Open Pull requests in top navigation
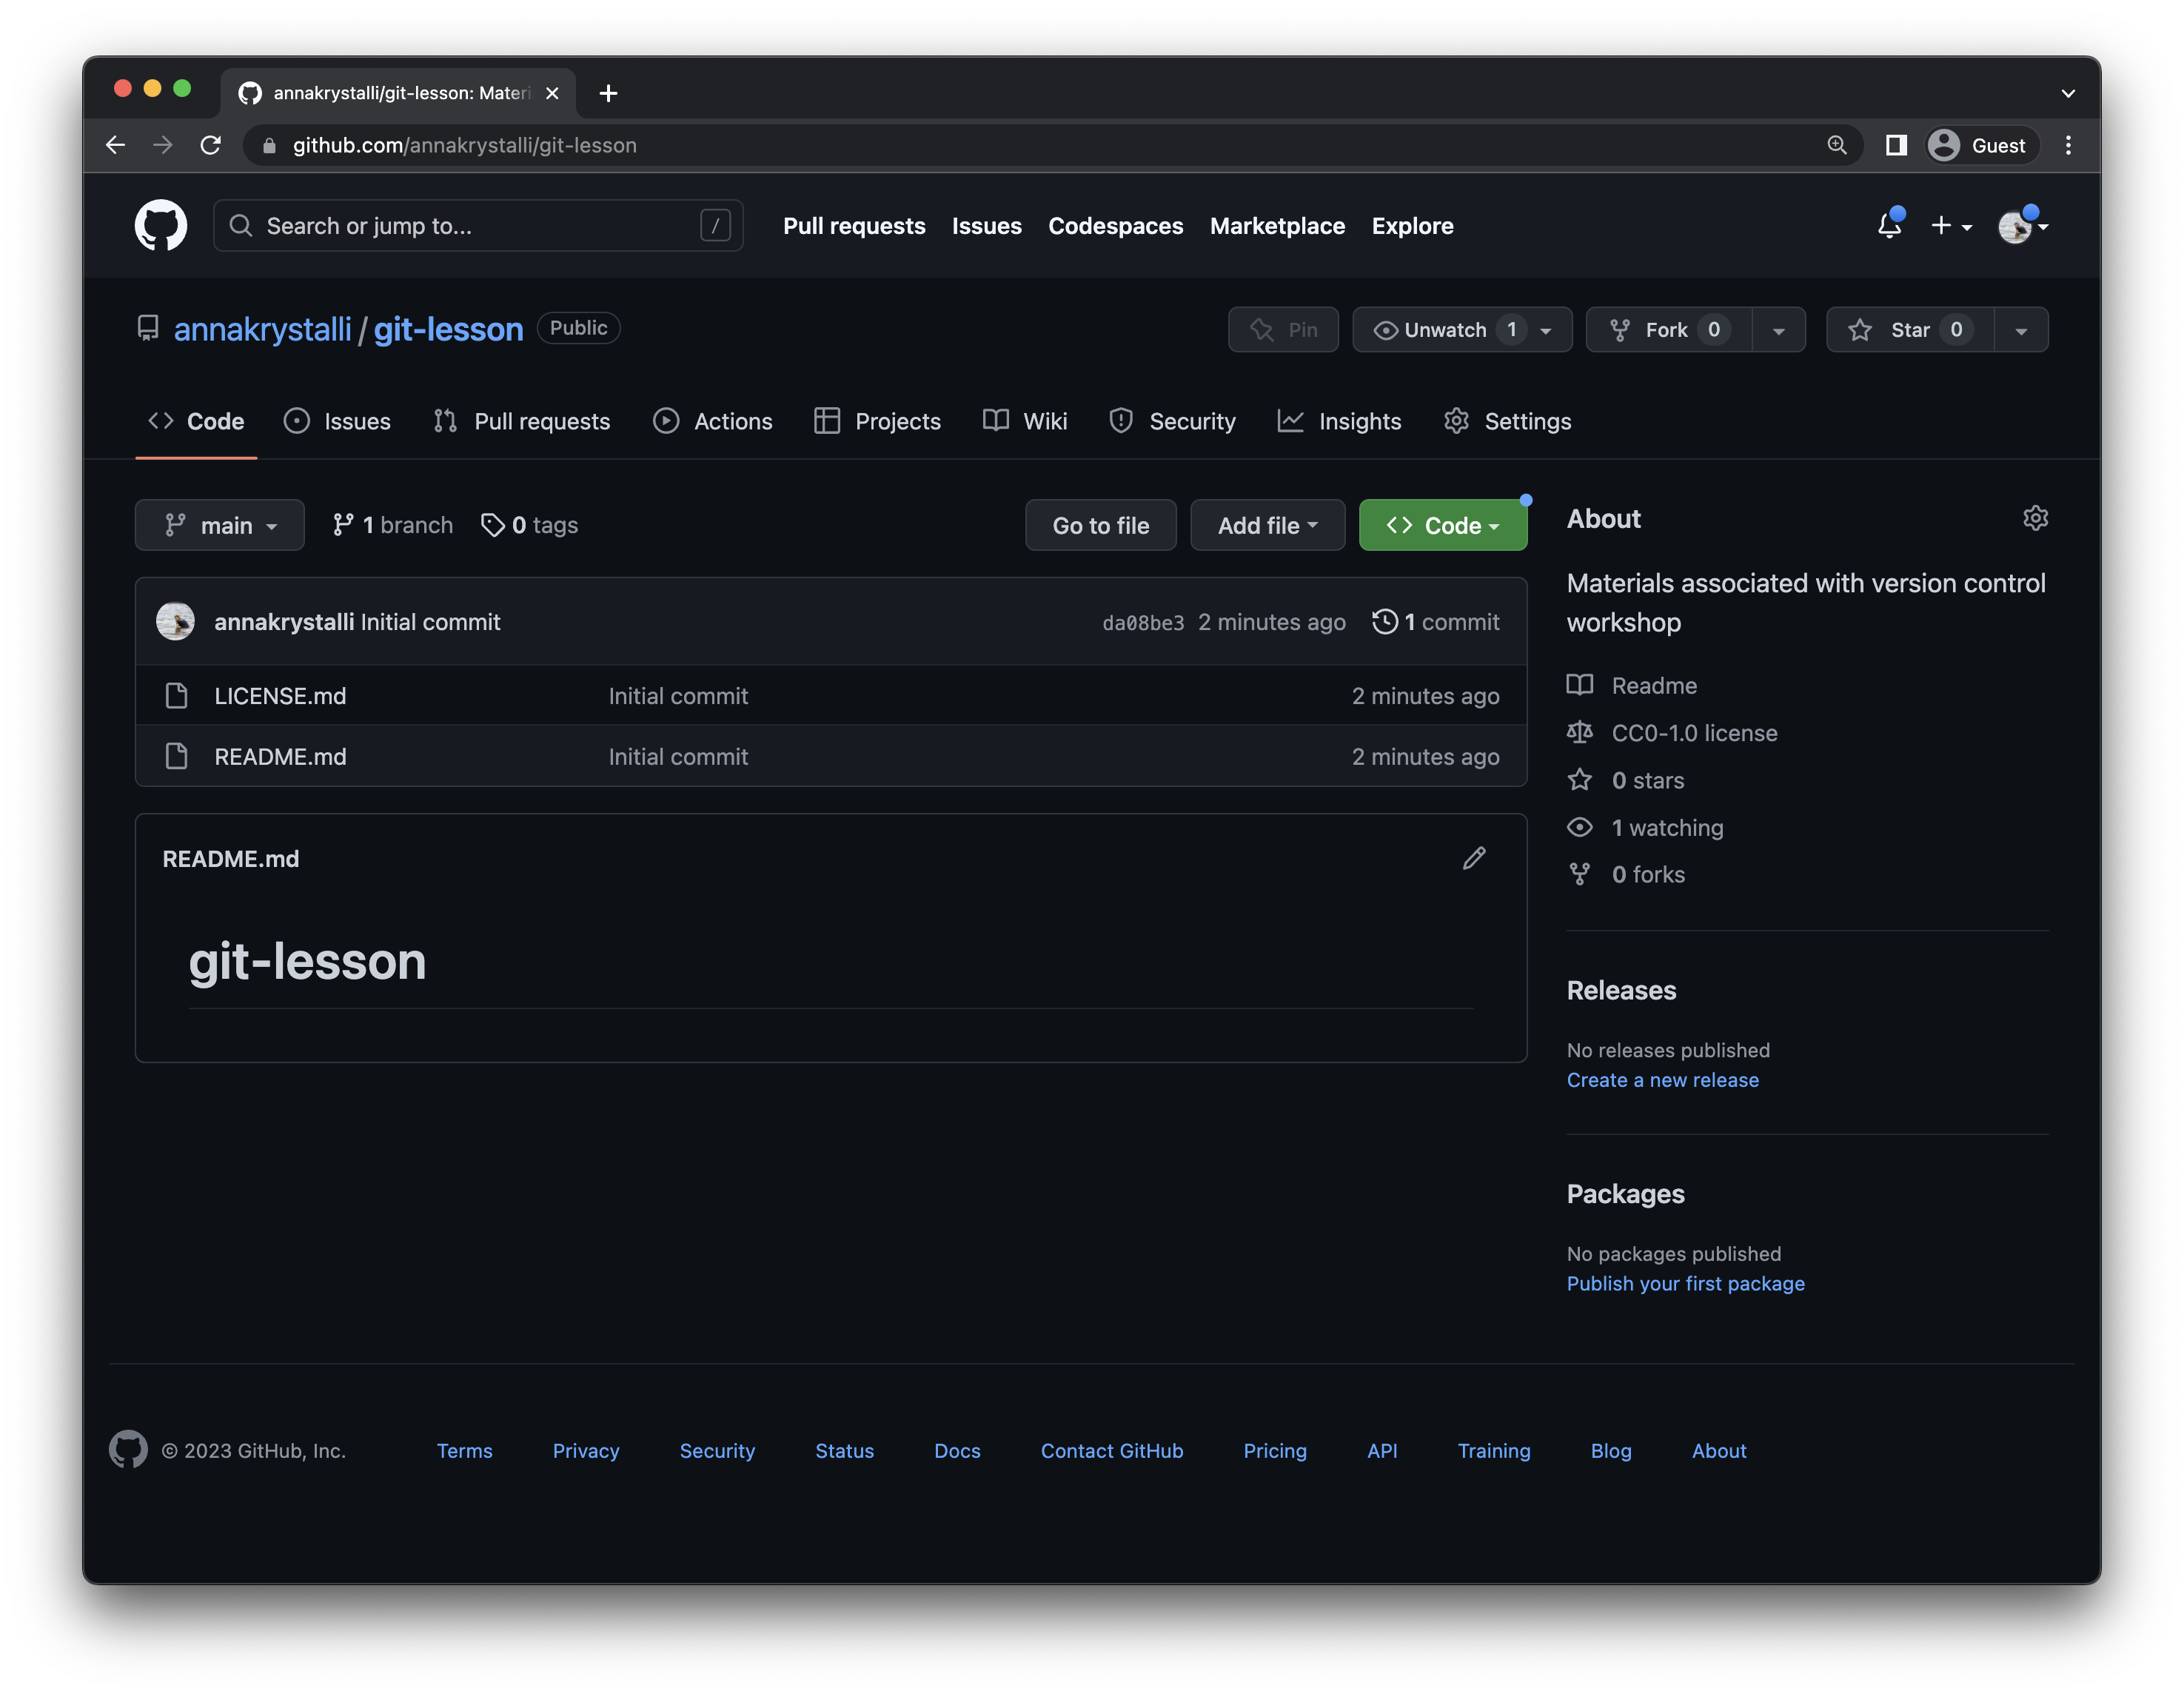Screen dimensions: 2184x1694 854,226
